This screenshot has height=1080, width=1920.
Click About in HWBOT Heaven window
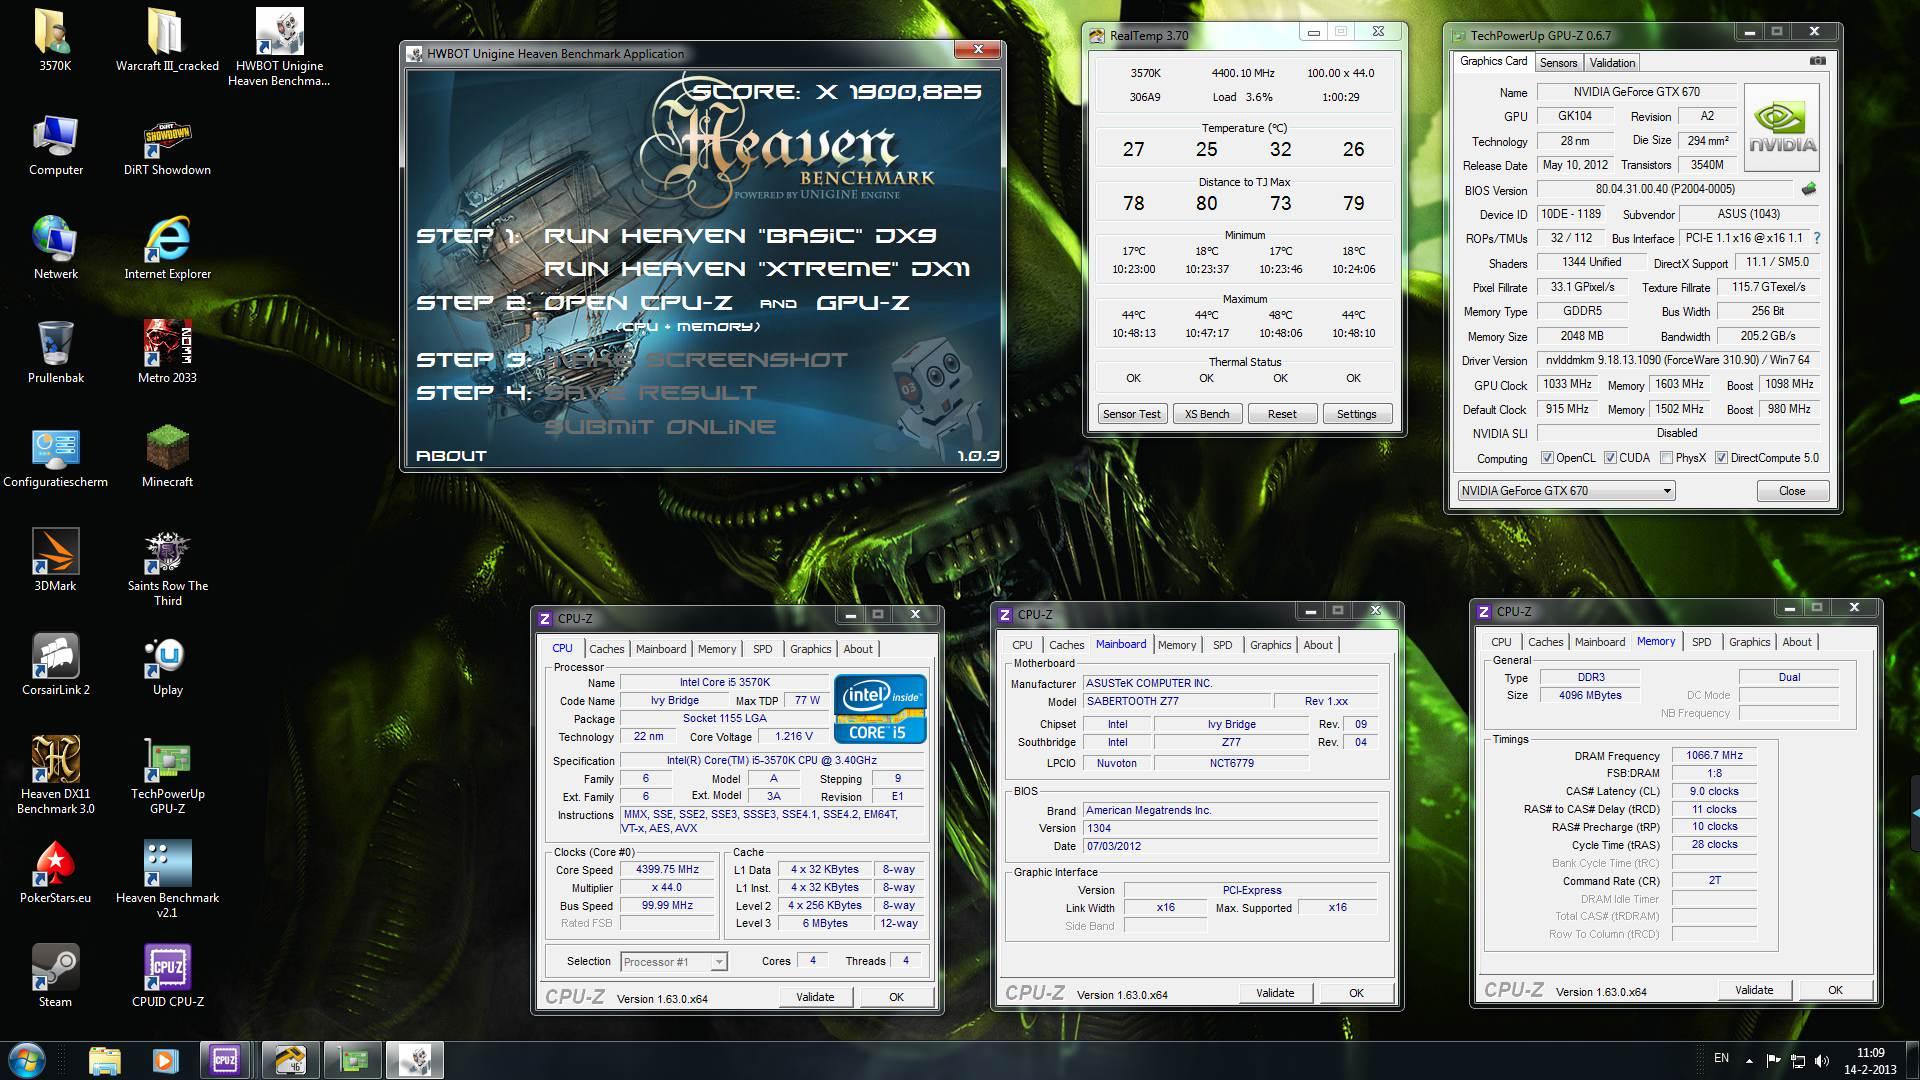[451, 456]
